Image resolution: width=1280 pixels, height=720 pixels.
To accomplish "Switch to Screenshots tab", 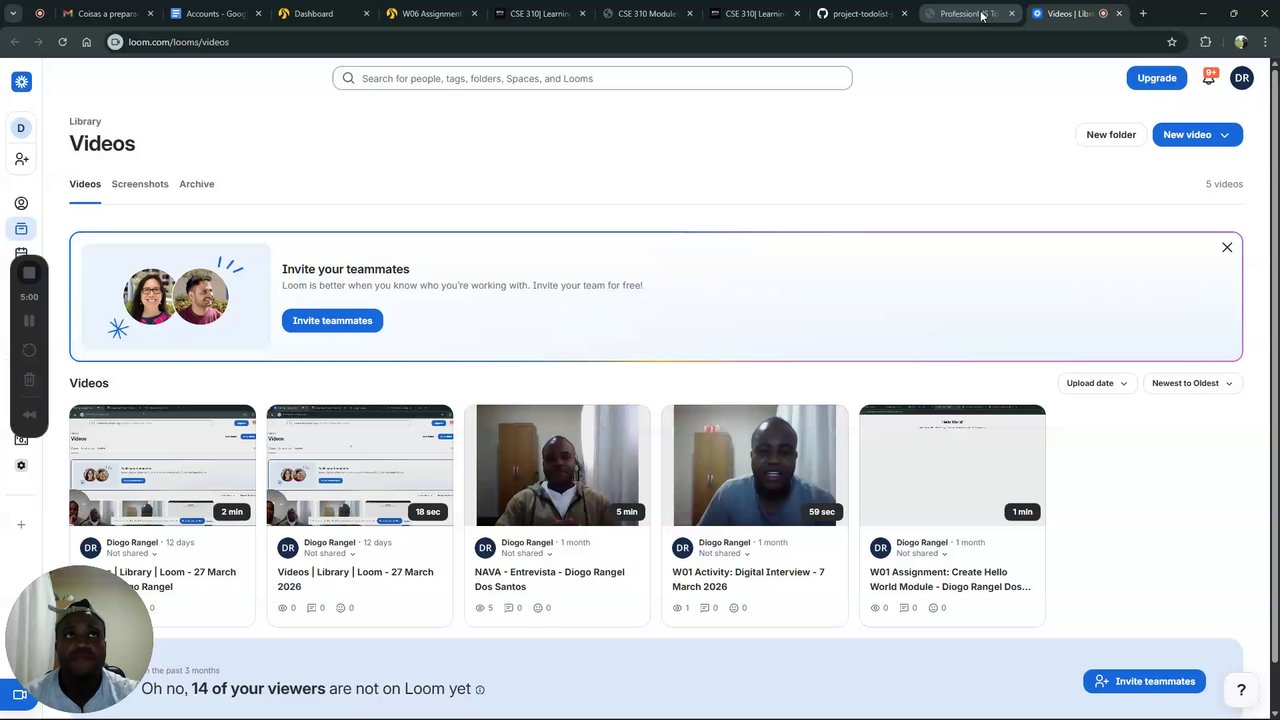I will pyautogui.click(x=140, y=184).
